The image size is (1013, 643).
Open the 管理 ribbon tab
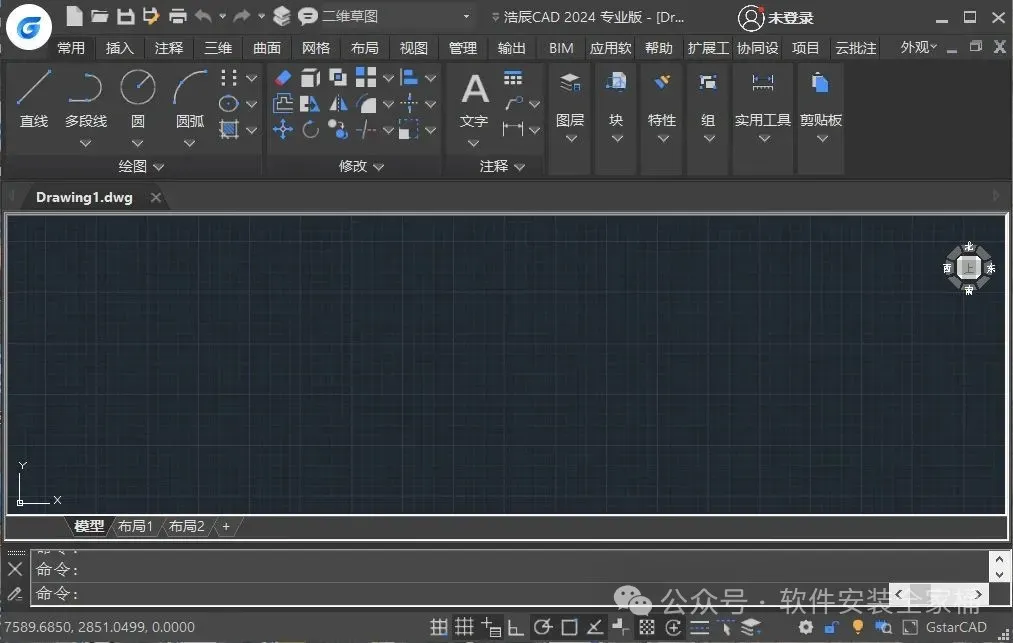[x=463, y=48]
